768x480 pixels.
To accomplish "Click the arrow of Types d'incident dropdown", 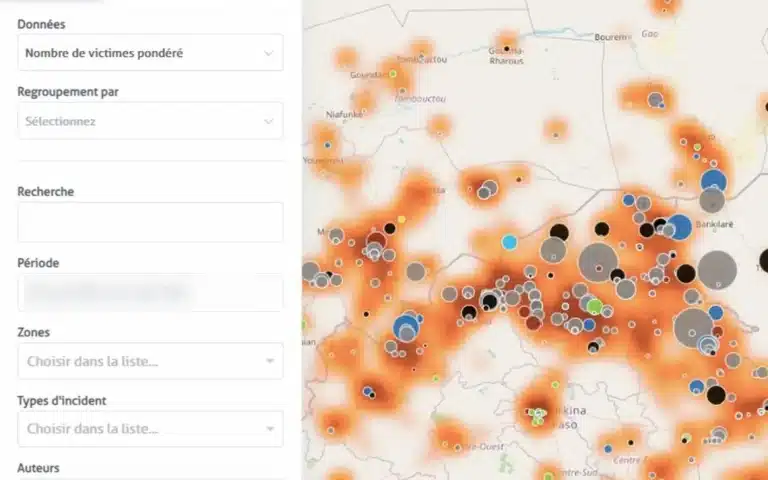I will pyautogui.click(x=270, y=429).
